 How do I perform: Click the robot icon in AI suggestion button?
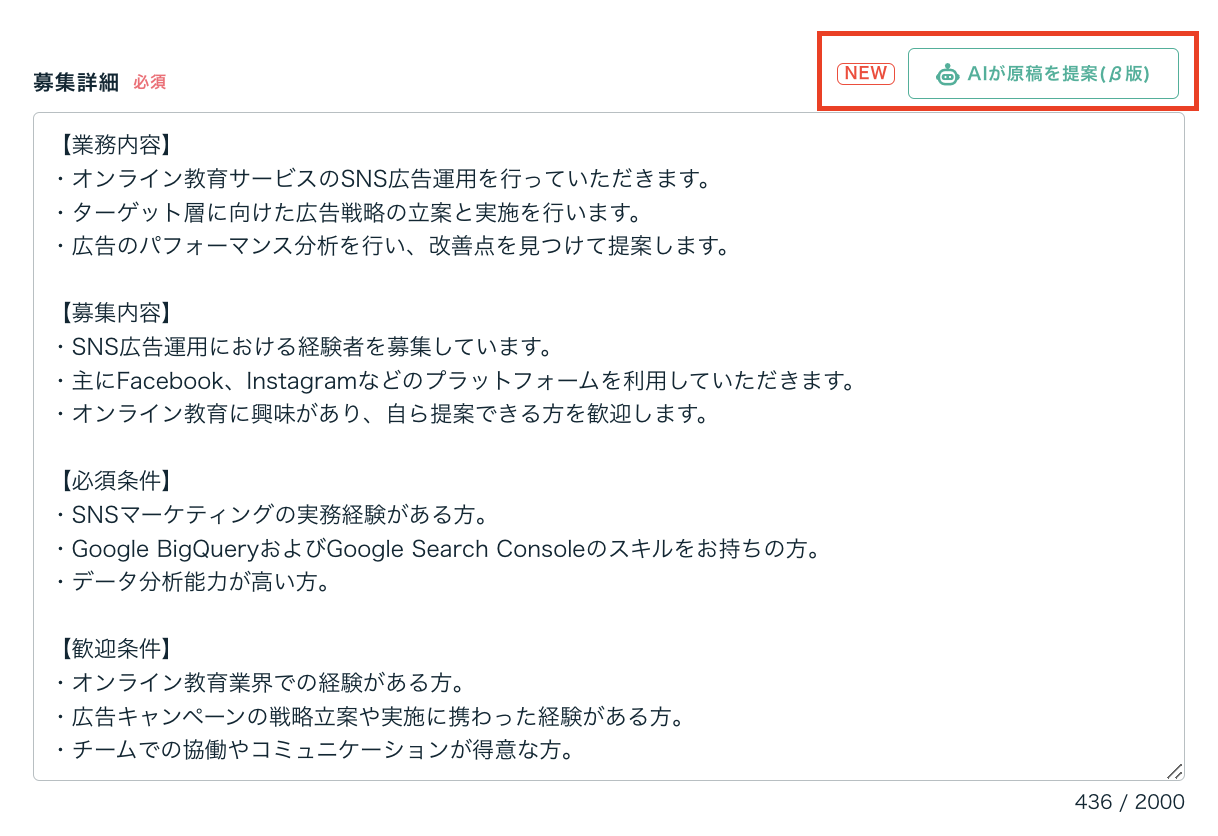click(x=946, y=74)
